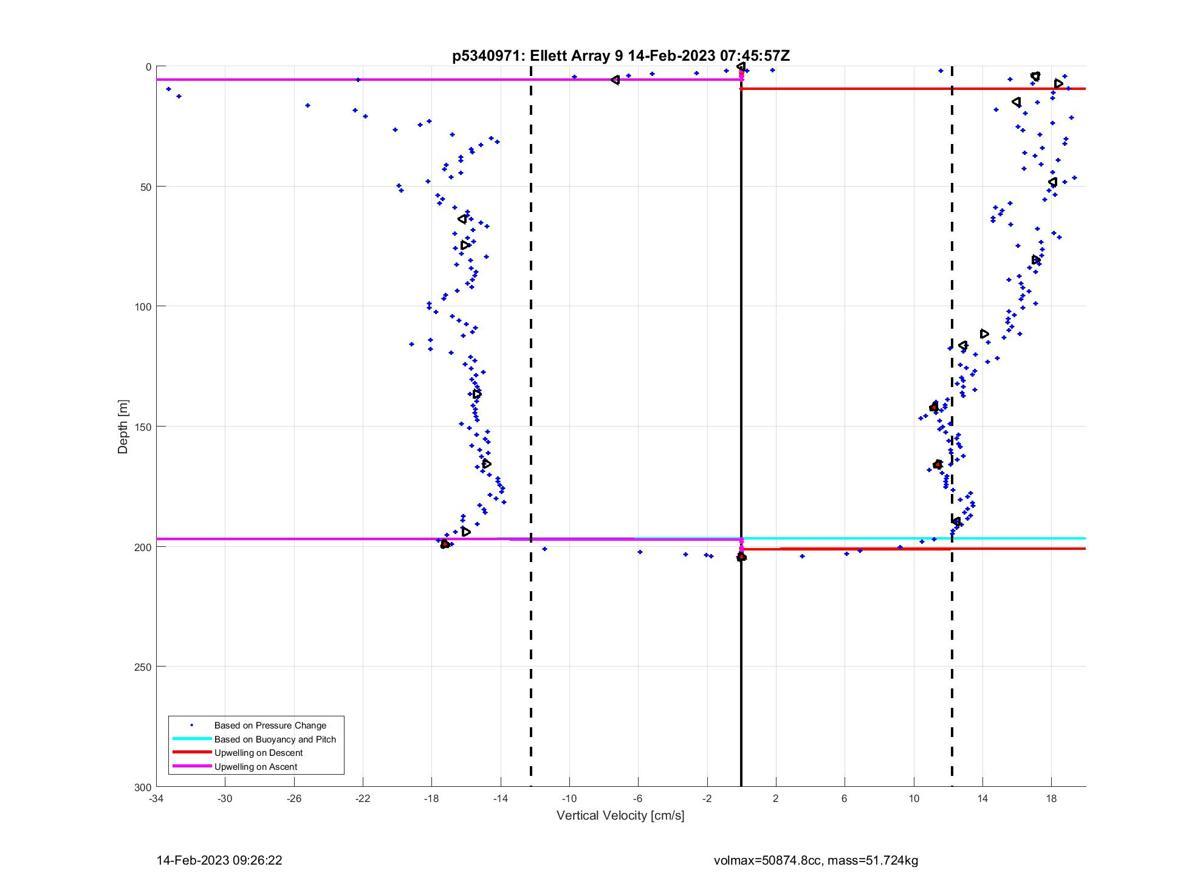Click the x-axis tick label -34
Screen dimensions: 1200x885
[x=156, y=798]
